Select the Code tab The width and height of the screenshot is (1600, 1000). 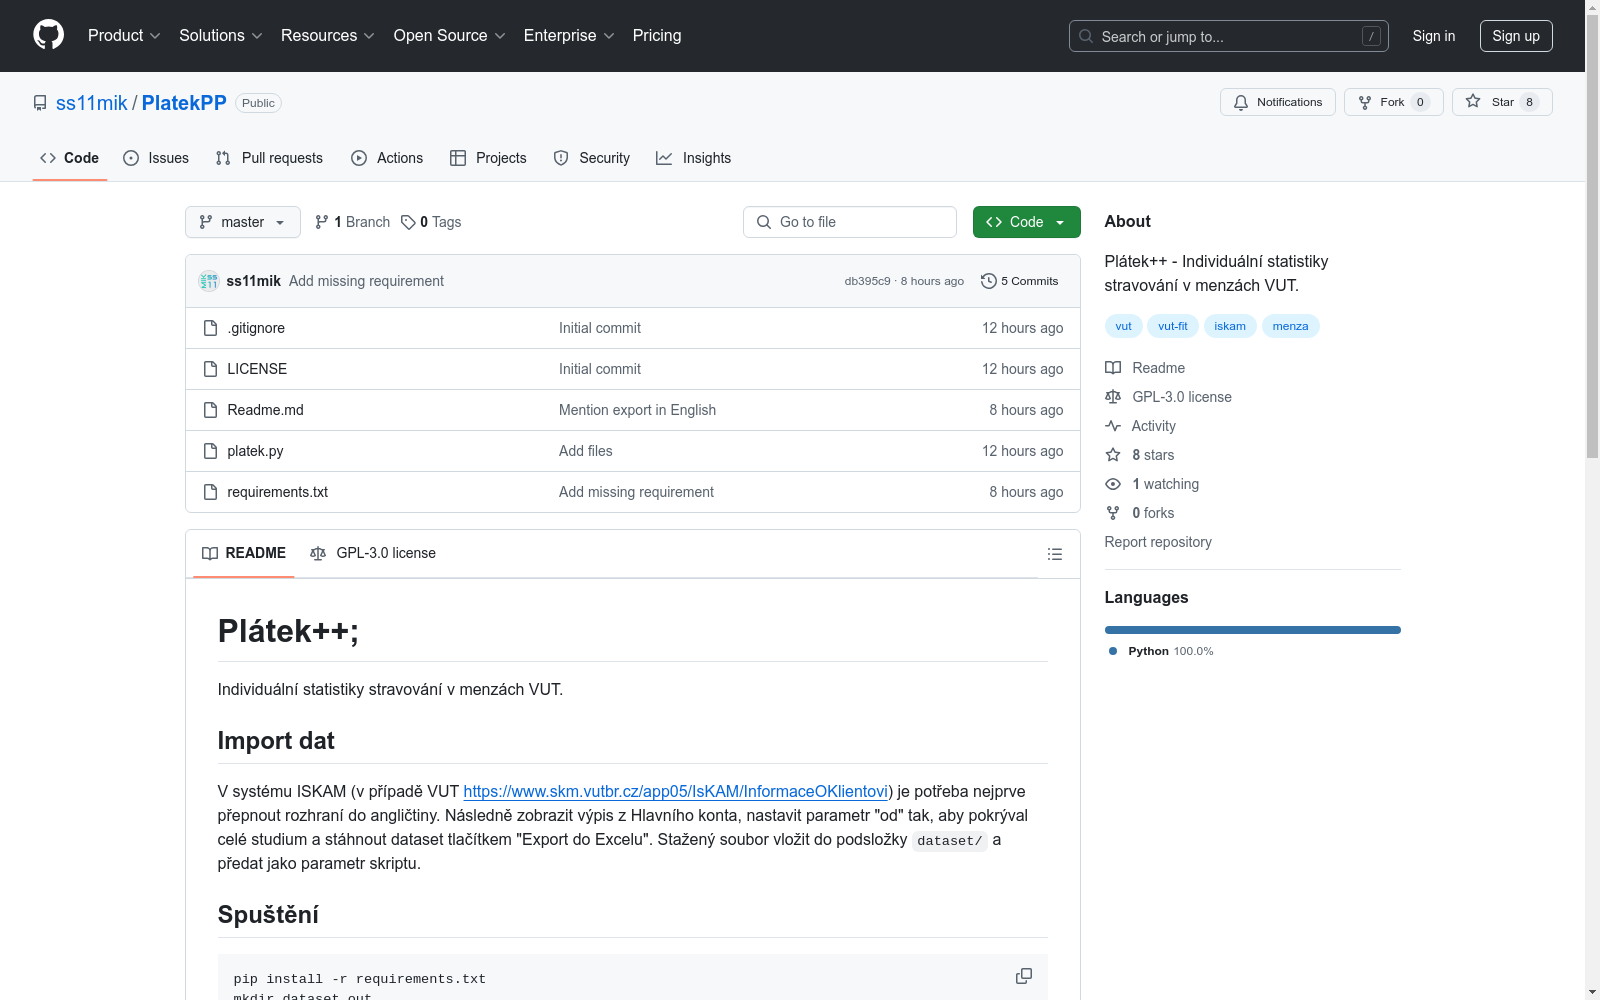point(69,158)
